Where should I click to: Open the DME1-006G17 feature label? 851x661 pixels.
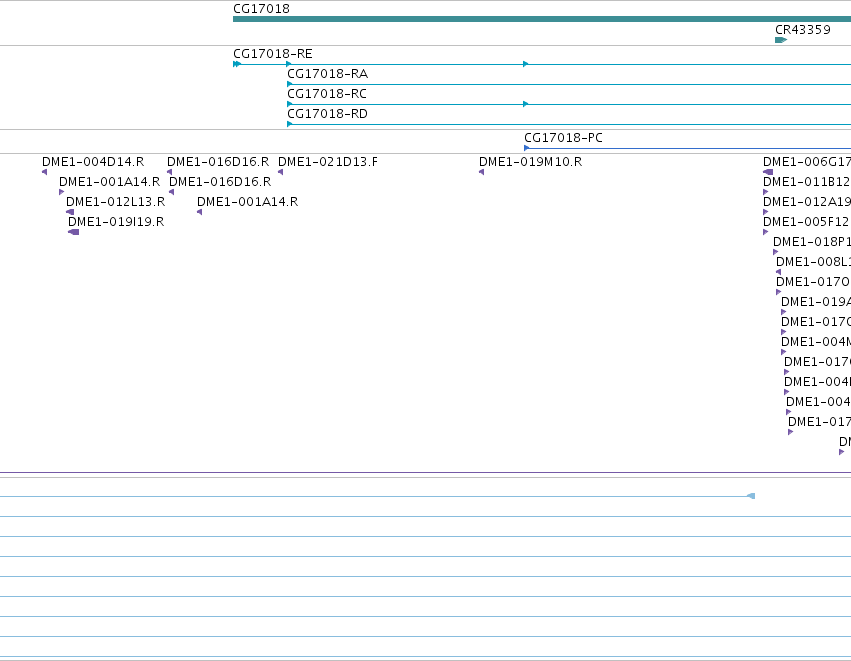pos(807,162)
